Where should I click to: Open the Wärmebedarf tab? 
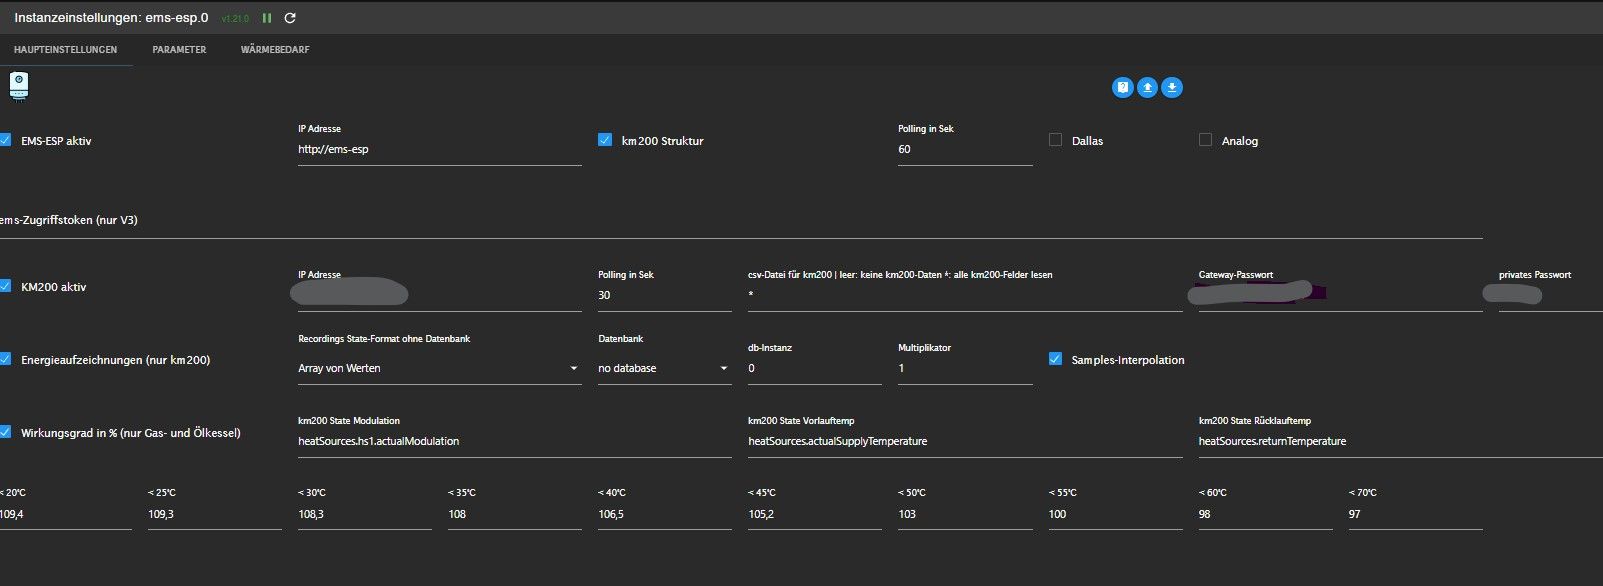coord(275,50)
